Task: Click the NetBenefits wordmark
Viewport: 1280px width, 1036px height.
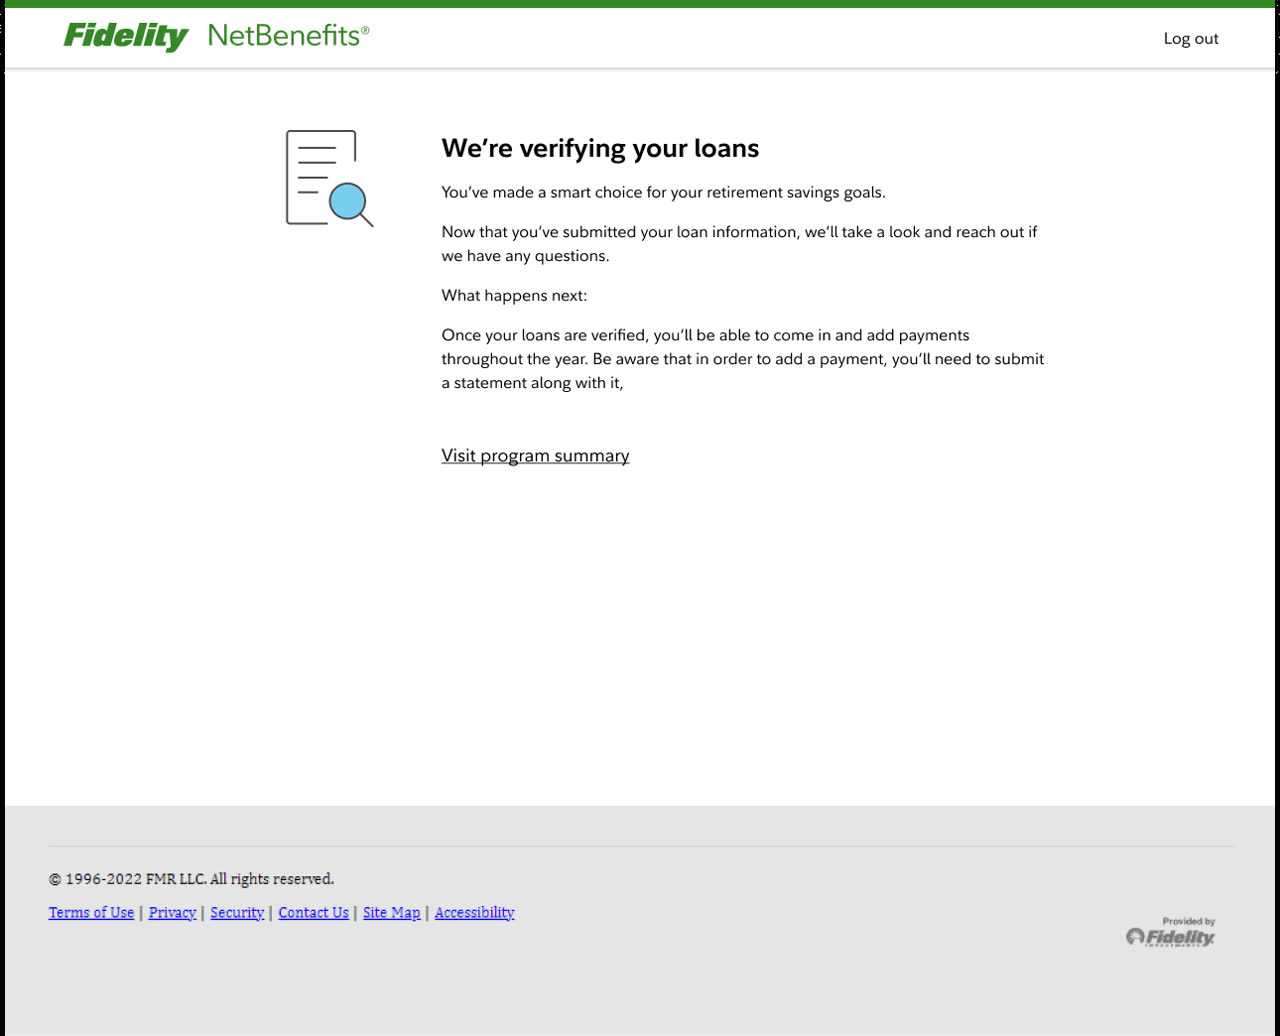Action: [x=289, y=36]
